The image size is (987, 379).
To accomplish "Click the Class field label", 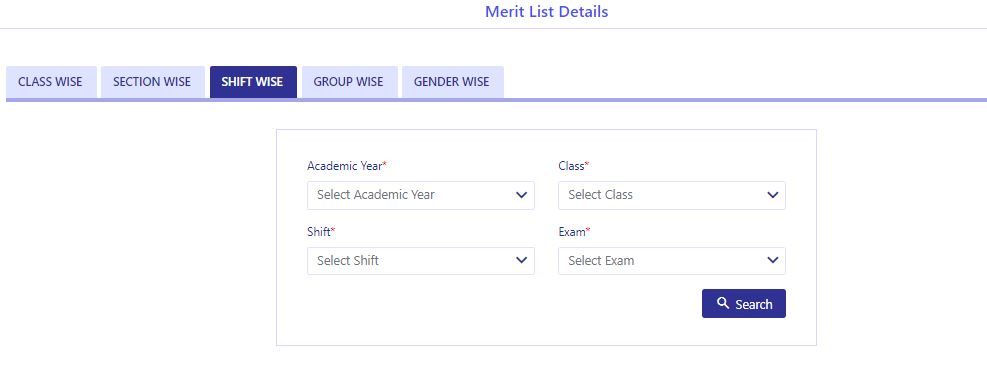I will pyautogui.click(x=573, y=166).
